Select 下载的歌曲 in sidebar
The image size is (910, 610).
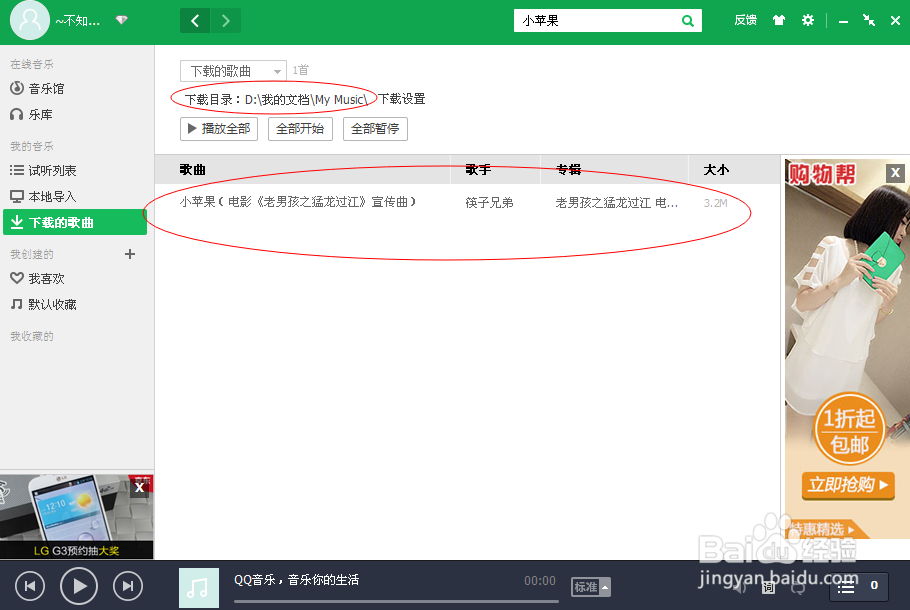tap(75, 222)
